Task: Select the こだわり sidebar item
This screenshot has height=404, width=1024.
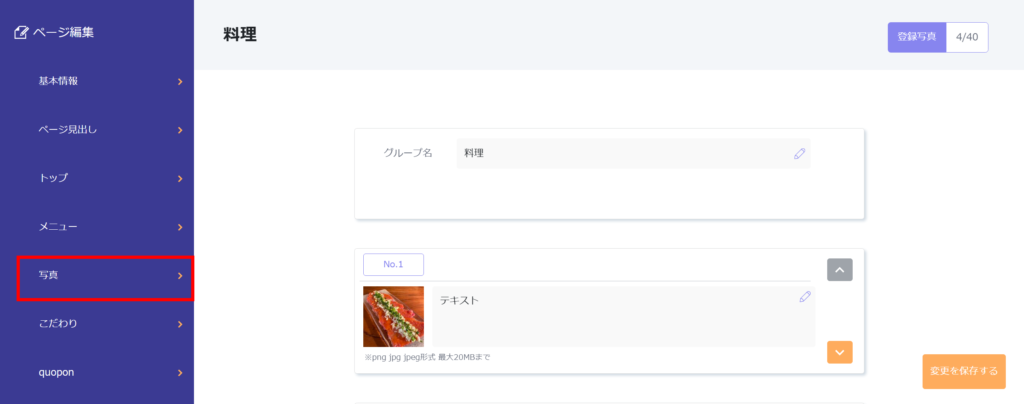Action: (58, 324)
